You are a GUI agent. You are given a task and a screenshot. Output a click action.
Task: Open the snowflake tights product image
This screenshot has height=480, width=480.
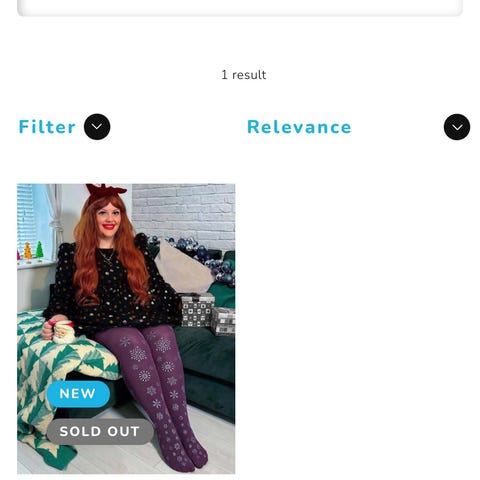pos(126,328)
